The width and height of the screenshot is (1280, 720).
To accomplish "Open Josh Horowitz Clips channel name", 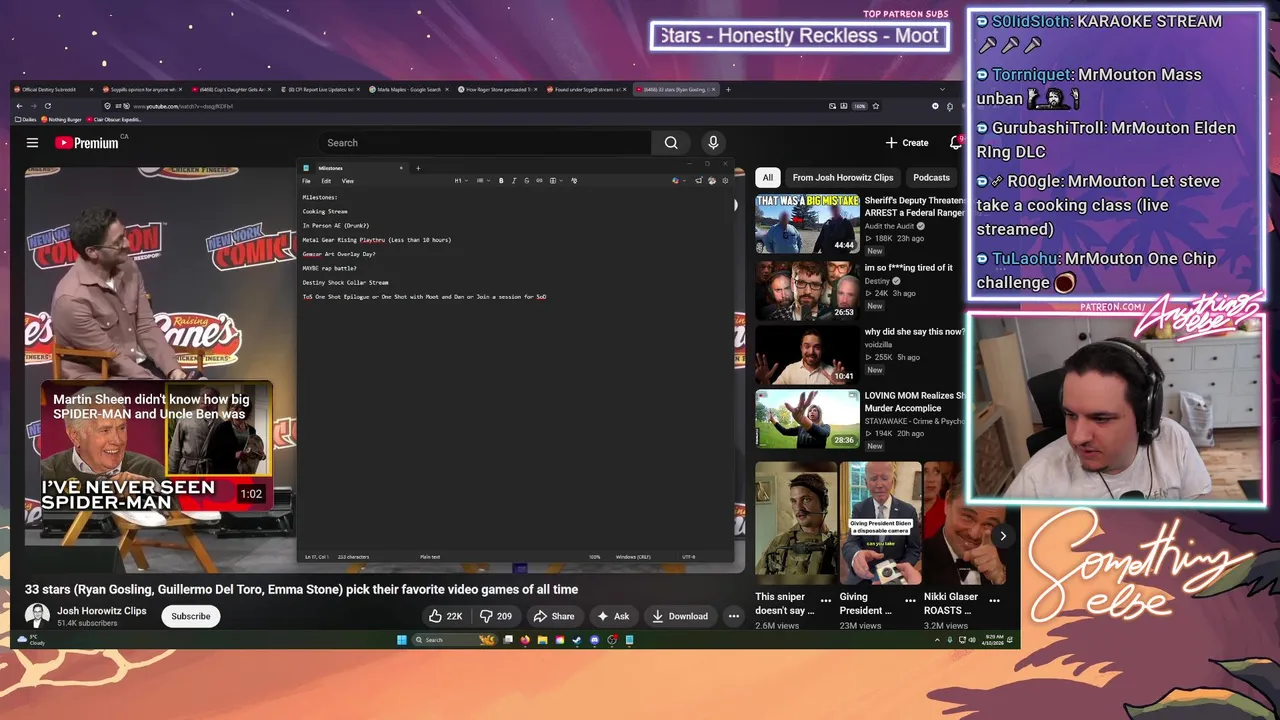I will [x=102, y=611].
